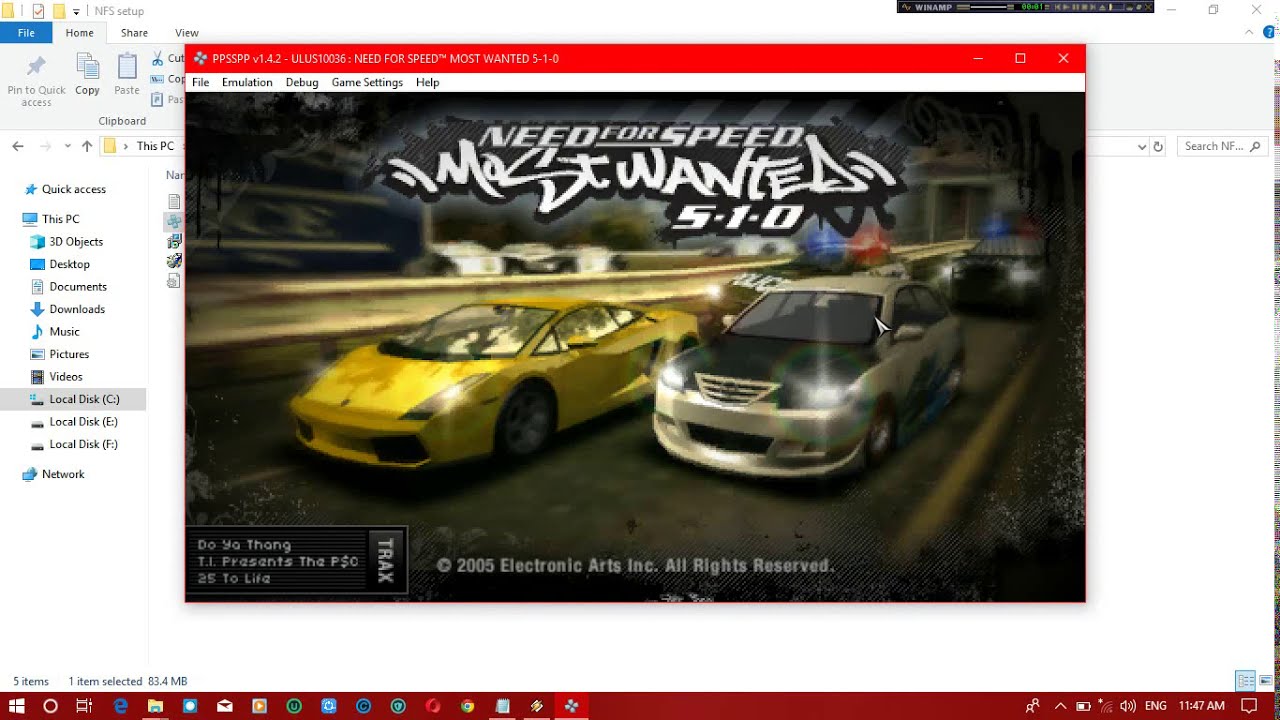The image size is (1280, 720).
Task: Open Mail app from taskbar
Action: tap(225, 706)
